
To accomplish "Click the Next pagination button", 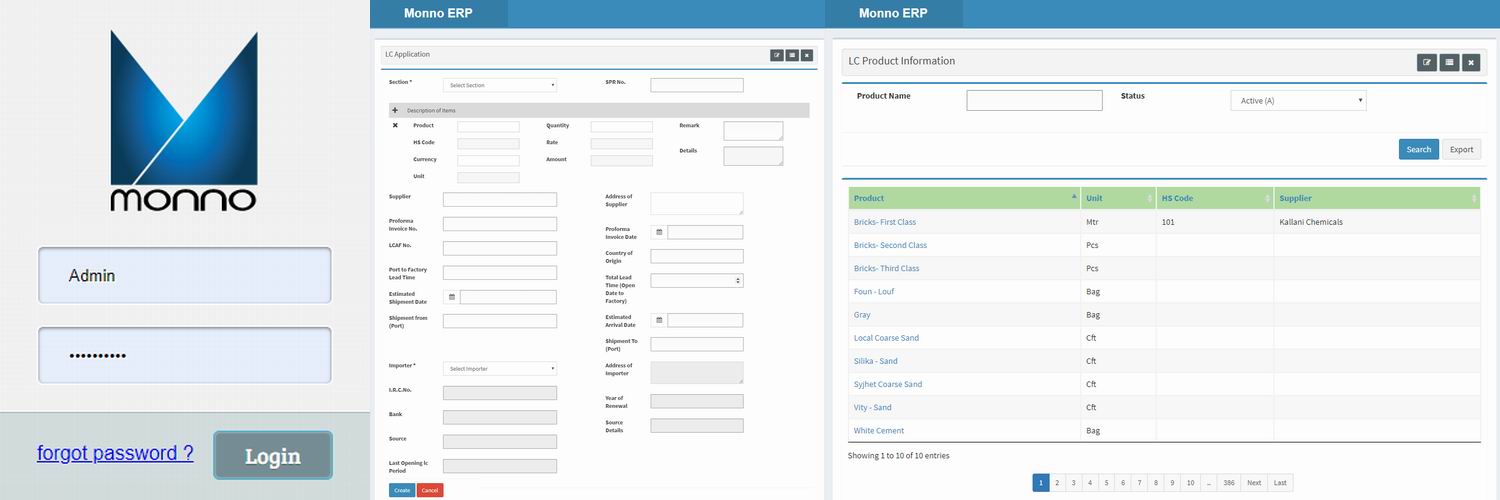I will [x=1254, y=483].
